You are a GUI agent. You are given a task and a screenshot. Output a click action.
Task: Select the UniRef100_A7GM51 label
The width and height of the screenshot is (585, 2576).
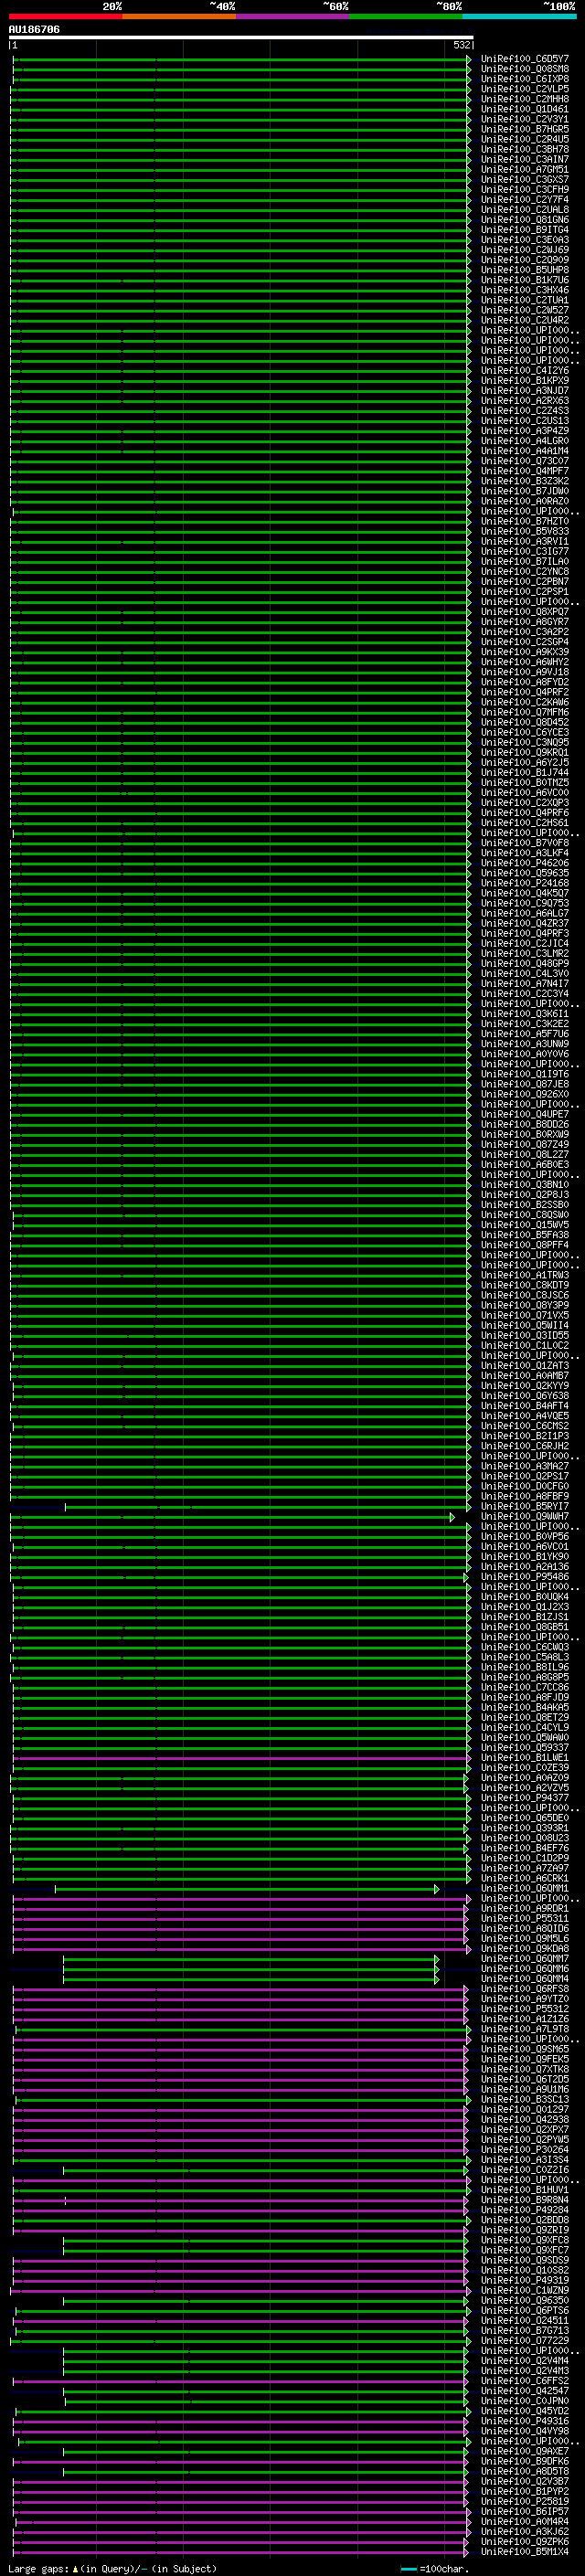(525, 170)
